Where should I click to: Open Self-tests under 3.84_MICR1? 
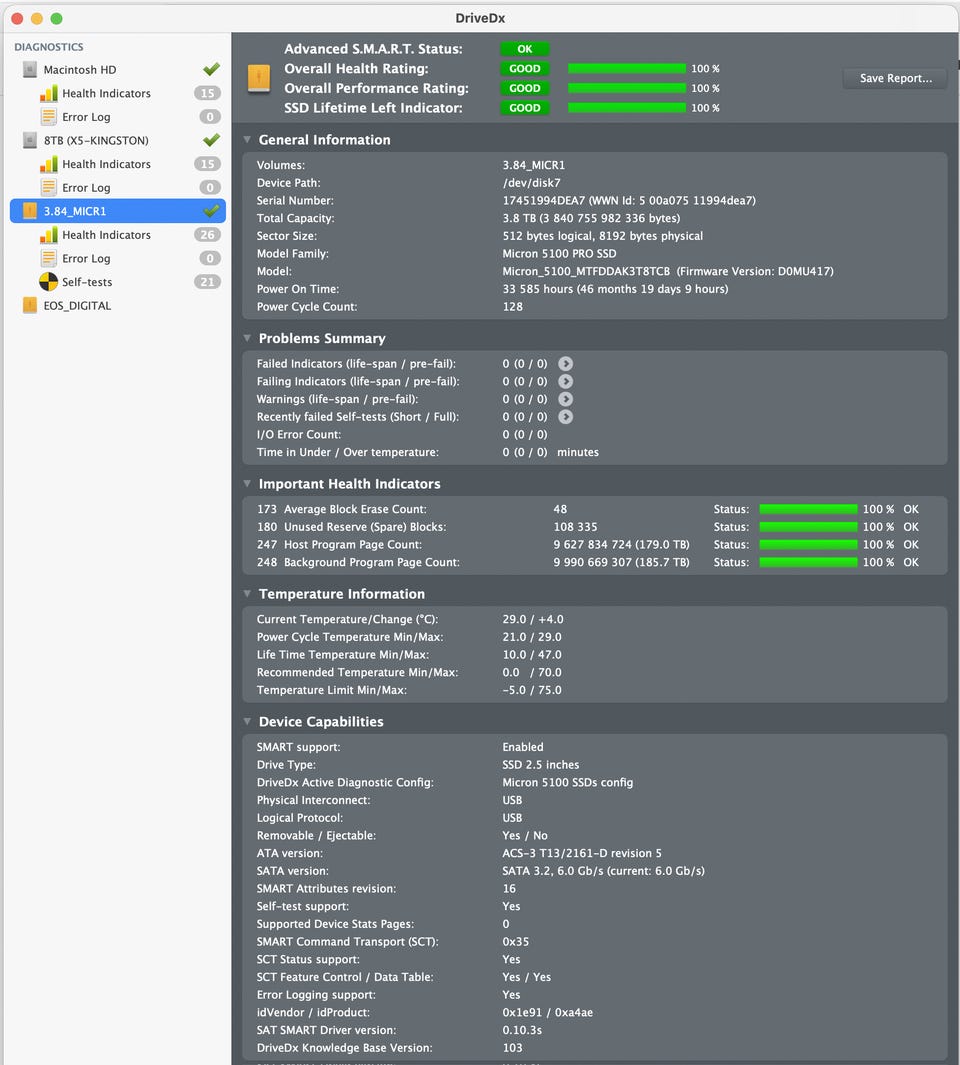87,282
